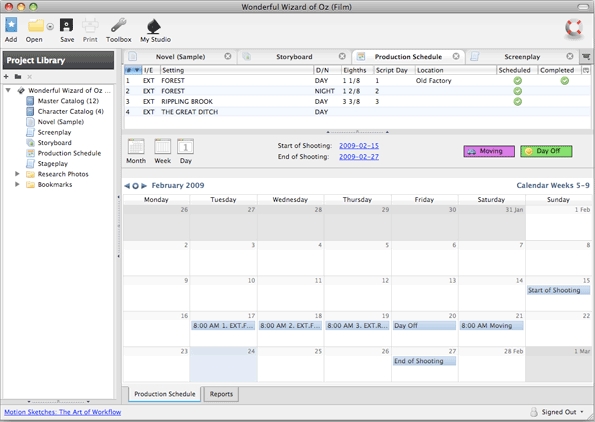595x422 pixels.
Task: Switch calendar to Week view
Action: pos(162,151)
